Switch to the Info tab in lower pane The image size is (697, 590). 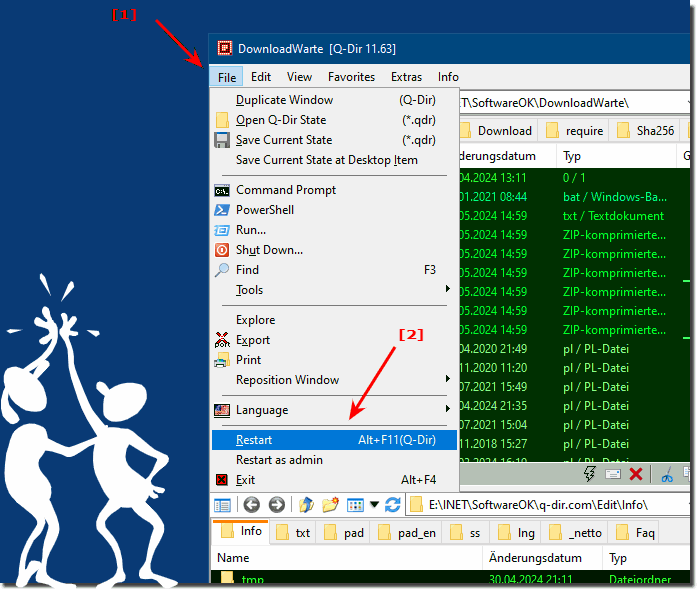tap(241, 531)
